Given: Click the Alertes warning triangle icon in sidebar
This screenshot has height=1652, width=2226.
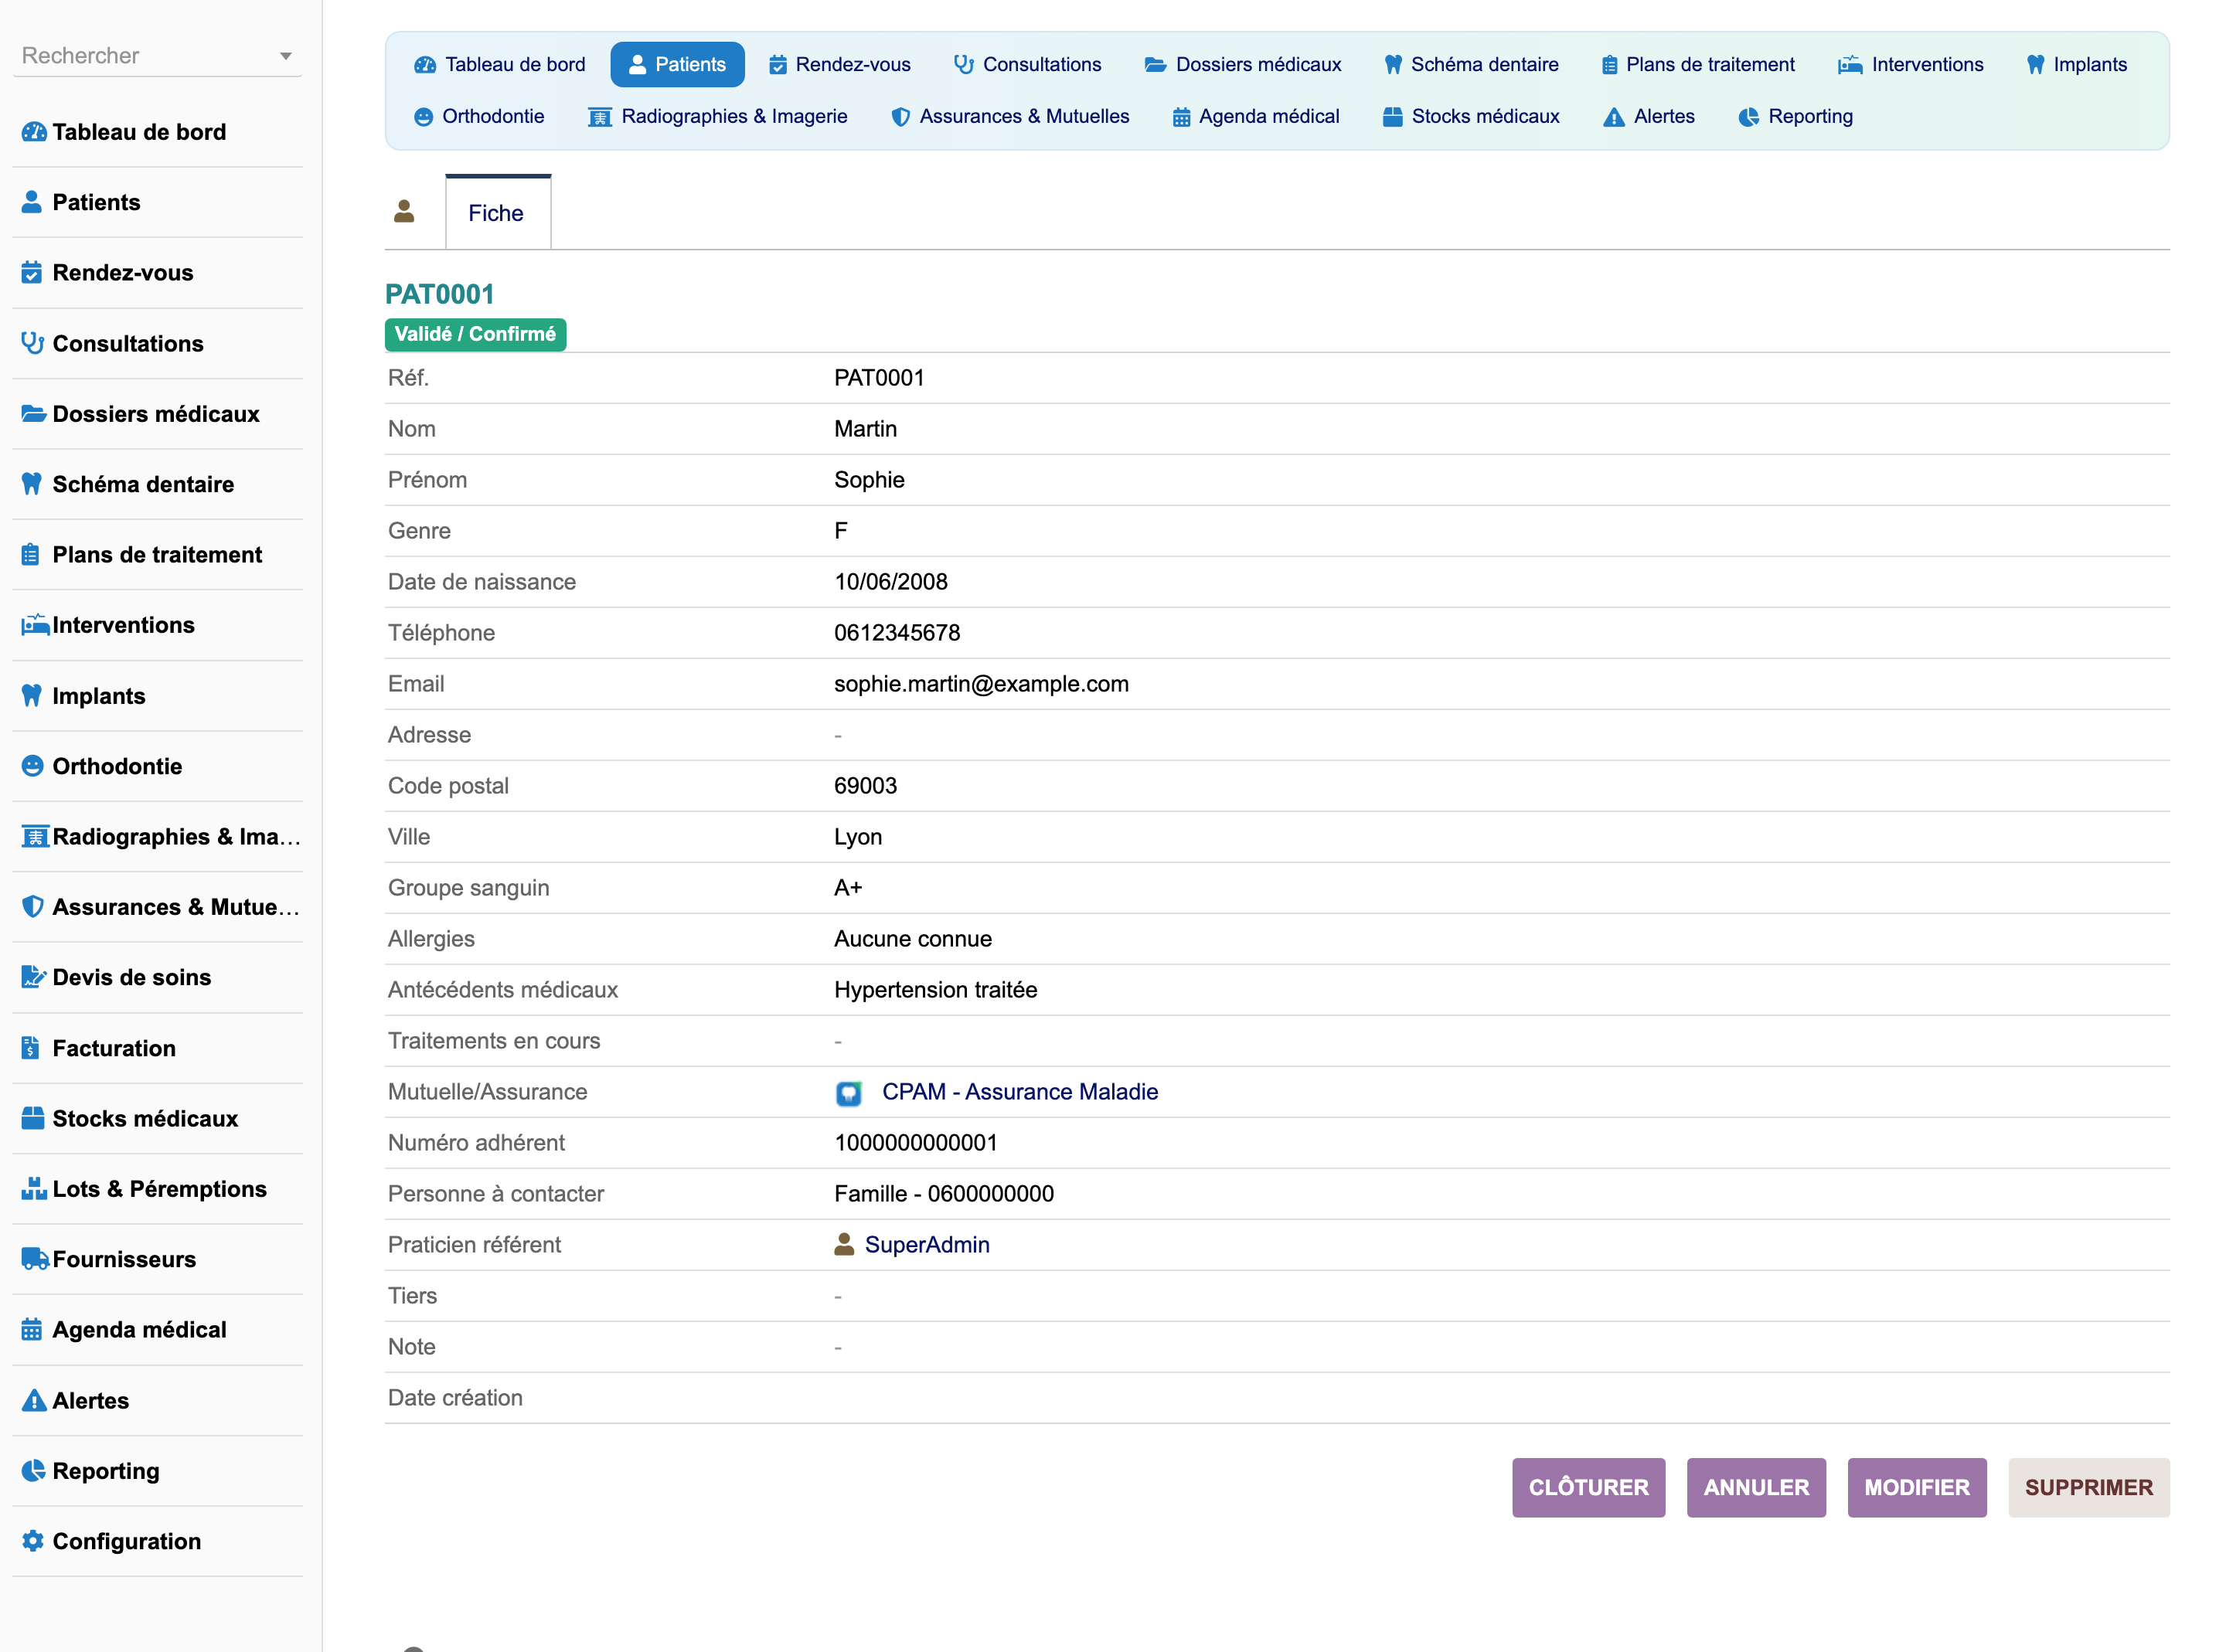Looking at the screenshot, I should coord(34,1400).
